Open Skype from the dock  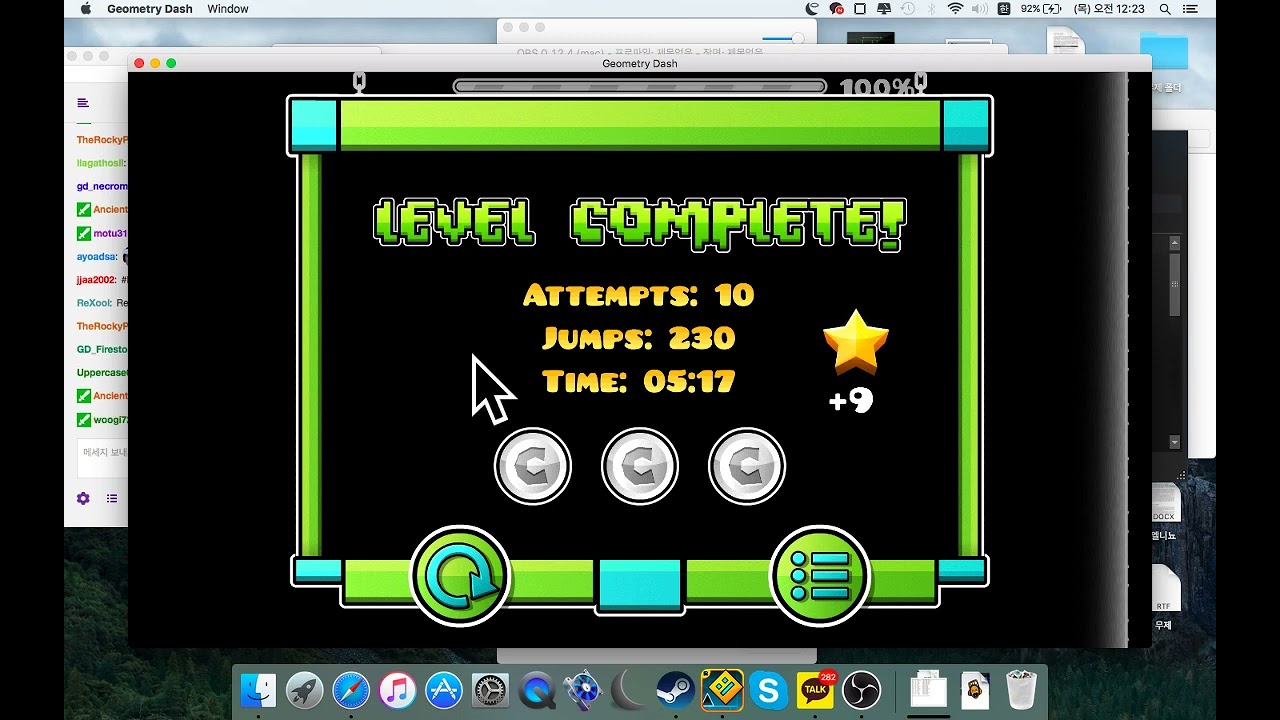coord(768,690)
